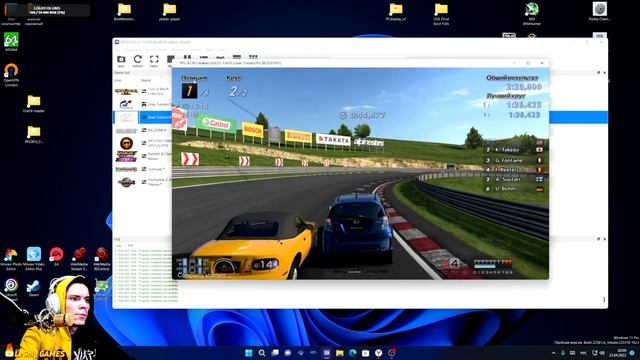Viewport: 640px width, 360px height.
Task: Click the log panel scrollbar handle
Action: (x=604, y=300)
